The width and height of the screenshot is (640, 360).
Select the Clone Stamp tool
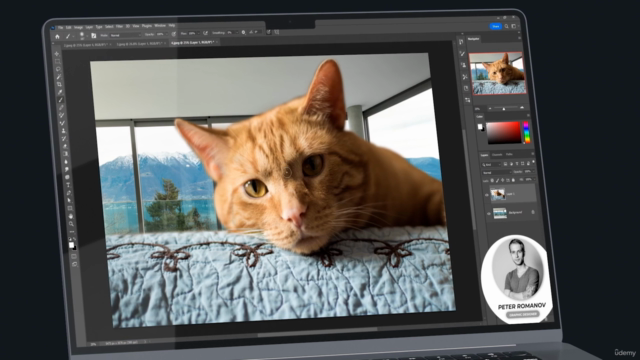pyautogui.click(x=63, y=131)
